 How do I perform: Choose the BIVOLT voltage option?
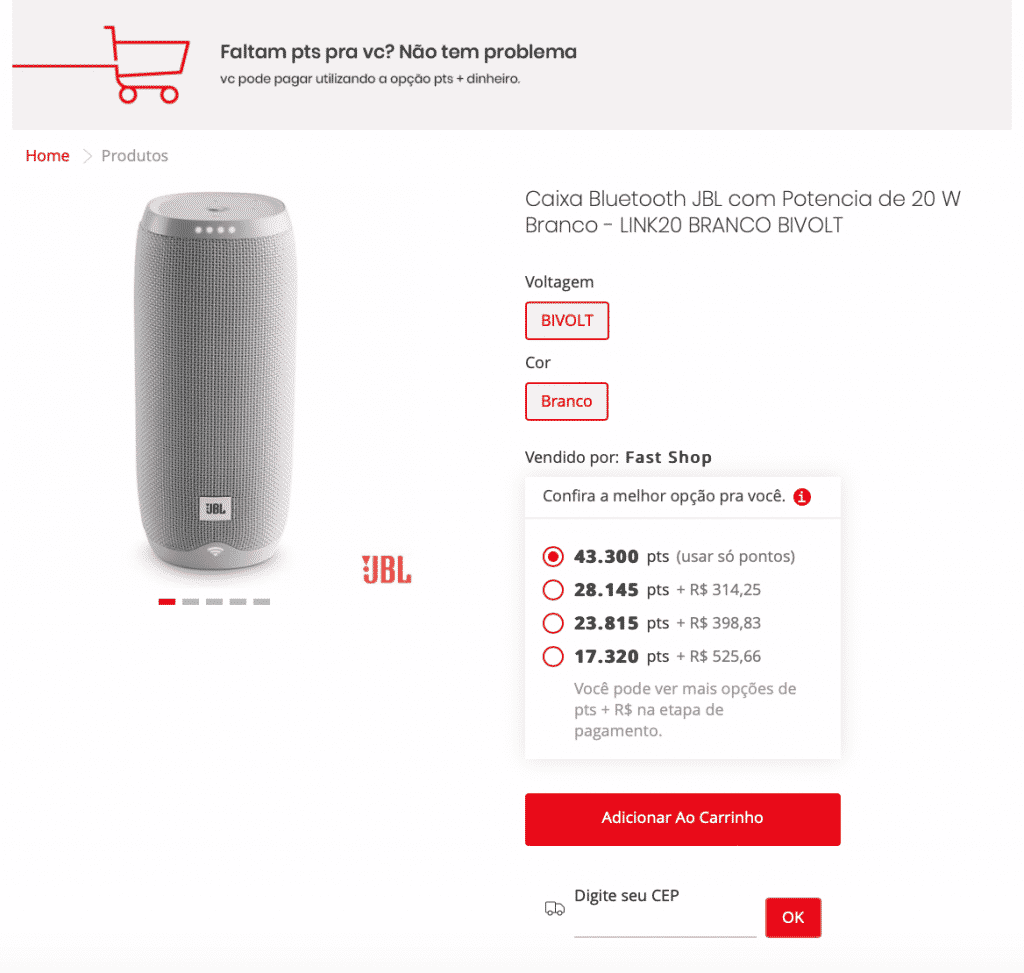click(x=567, y=321)
